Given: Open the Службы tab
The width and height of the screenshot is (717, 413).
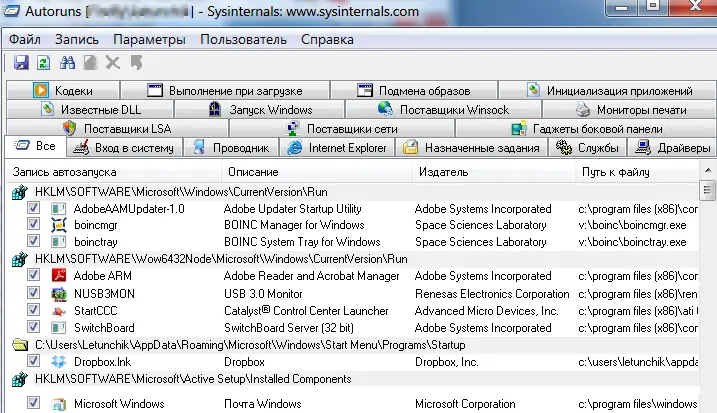Looking at the screenshot, I should coord(588,148).
